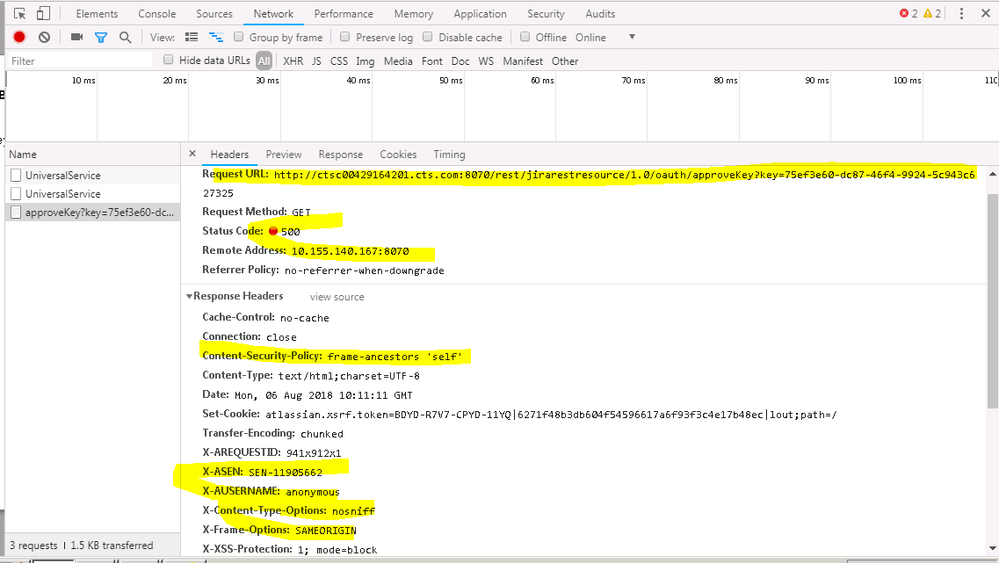This screenshot has height=563, width=999.
Task: Filter requests by WS
Action: click(x=486, y=61)
